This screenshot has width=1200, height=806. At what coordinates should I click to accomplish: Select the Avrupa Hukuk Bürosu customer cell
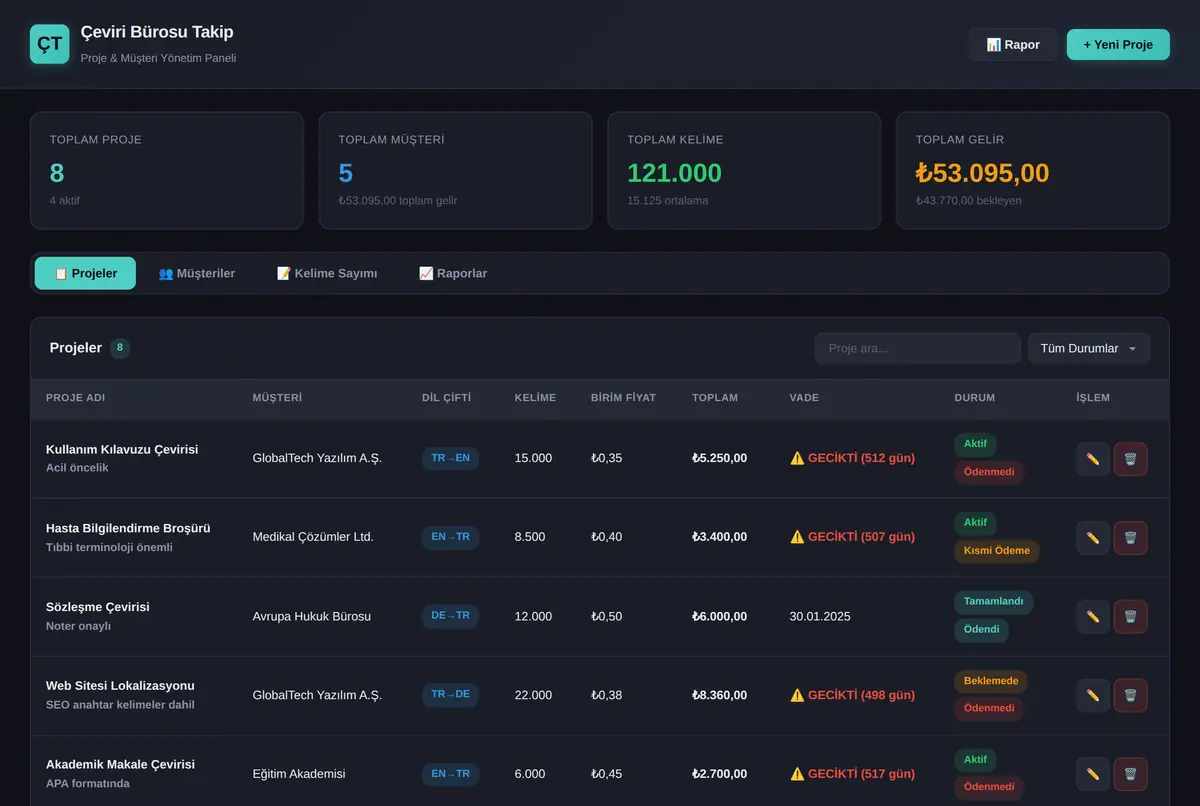311,617
